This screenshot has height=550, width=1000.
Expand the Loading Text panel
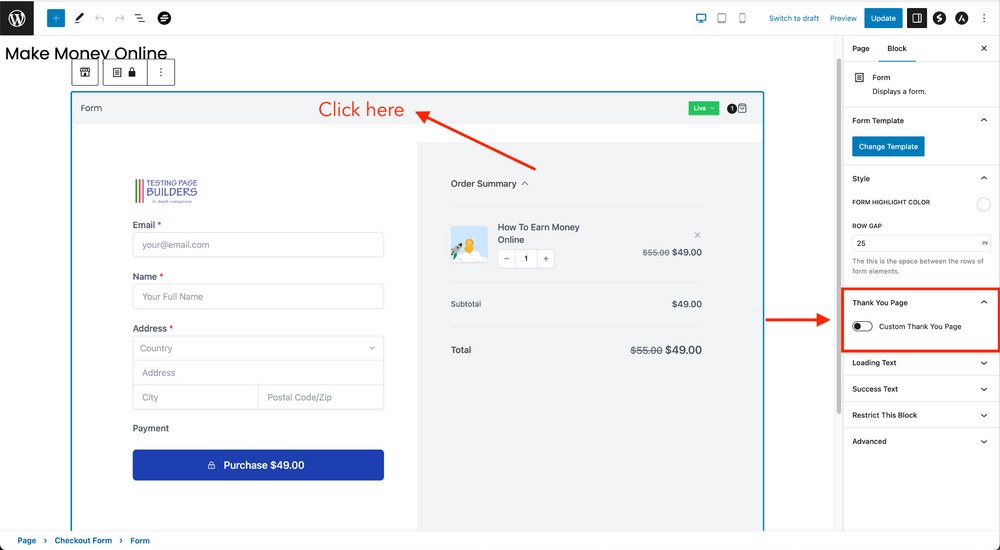(x=920, y=363)
